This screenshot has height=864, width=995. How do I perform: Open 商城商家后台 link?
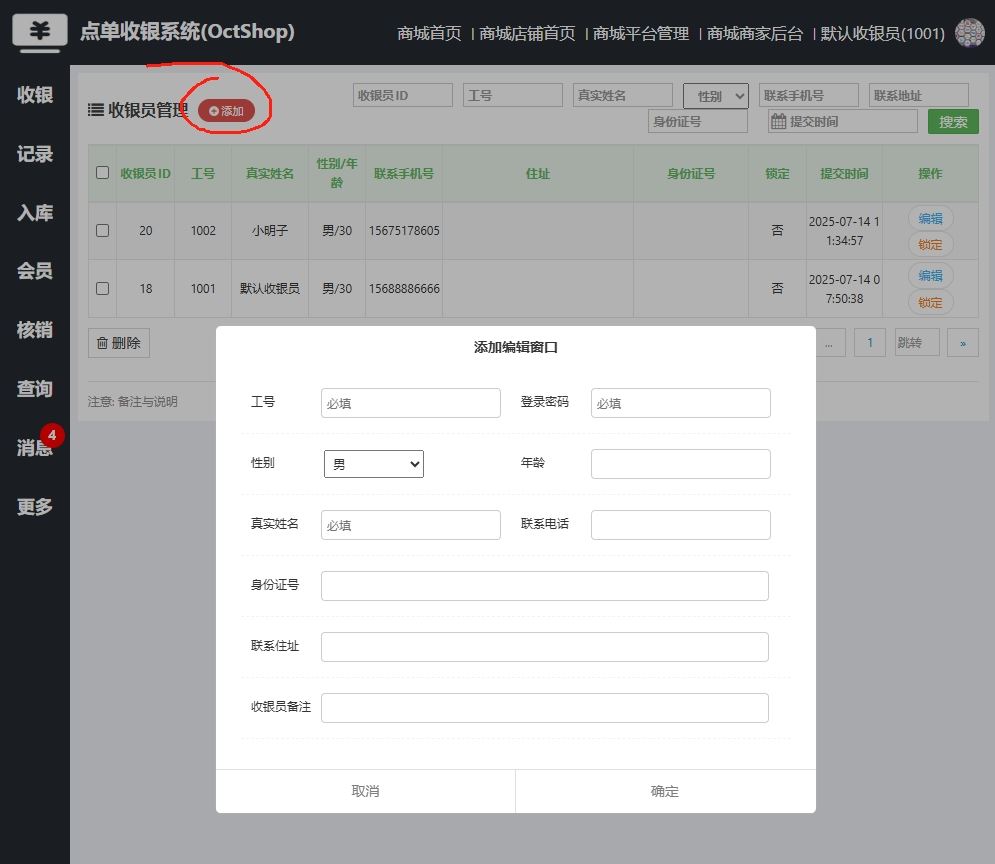point(754,33)
